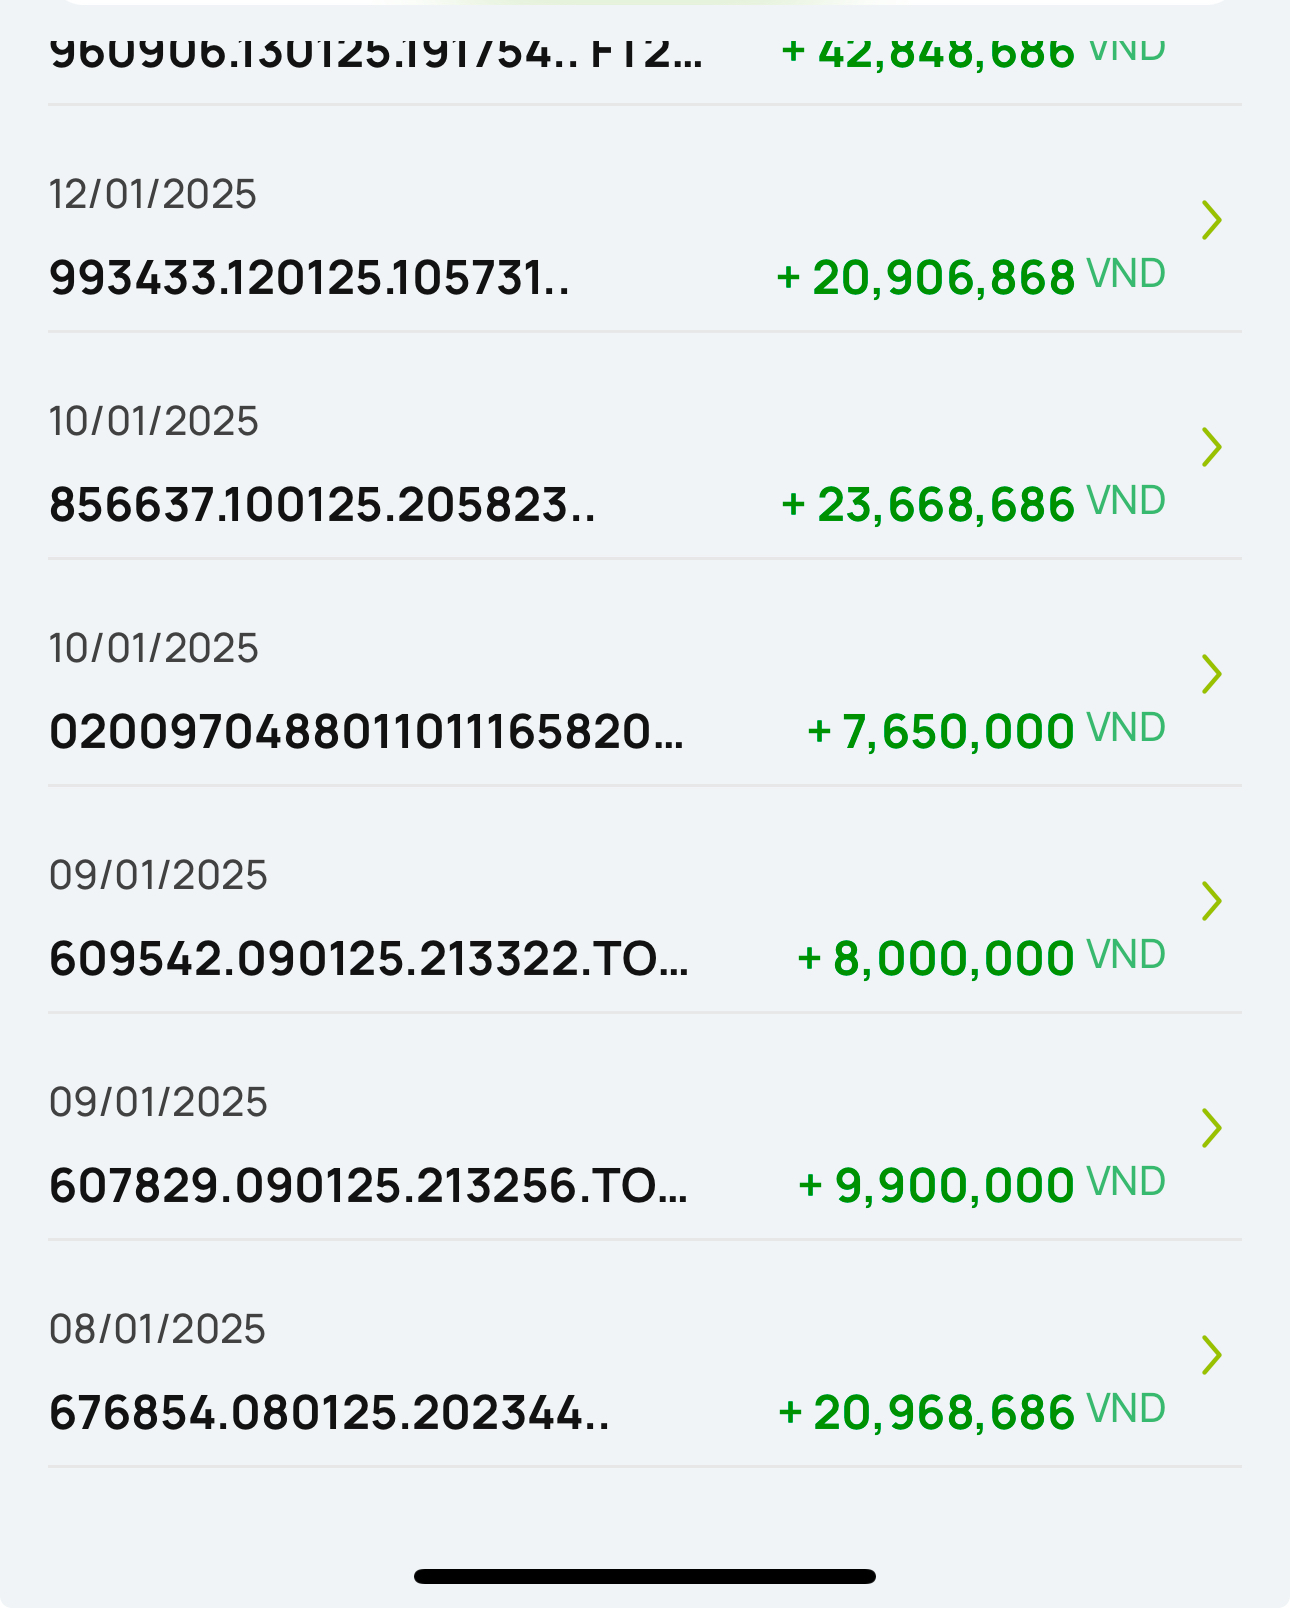The height and width of the screenshot is (1608, 1290).
Task: Tap the home indicator bar at the bottom
Action: coord(645,1576)
